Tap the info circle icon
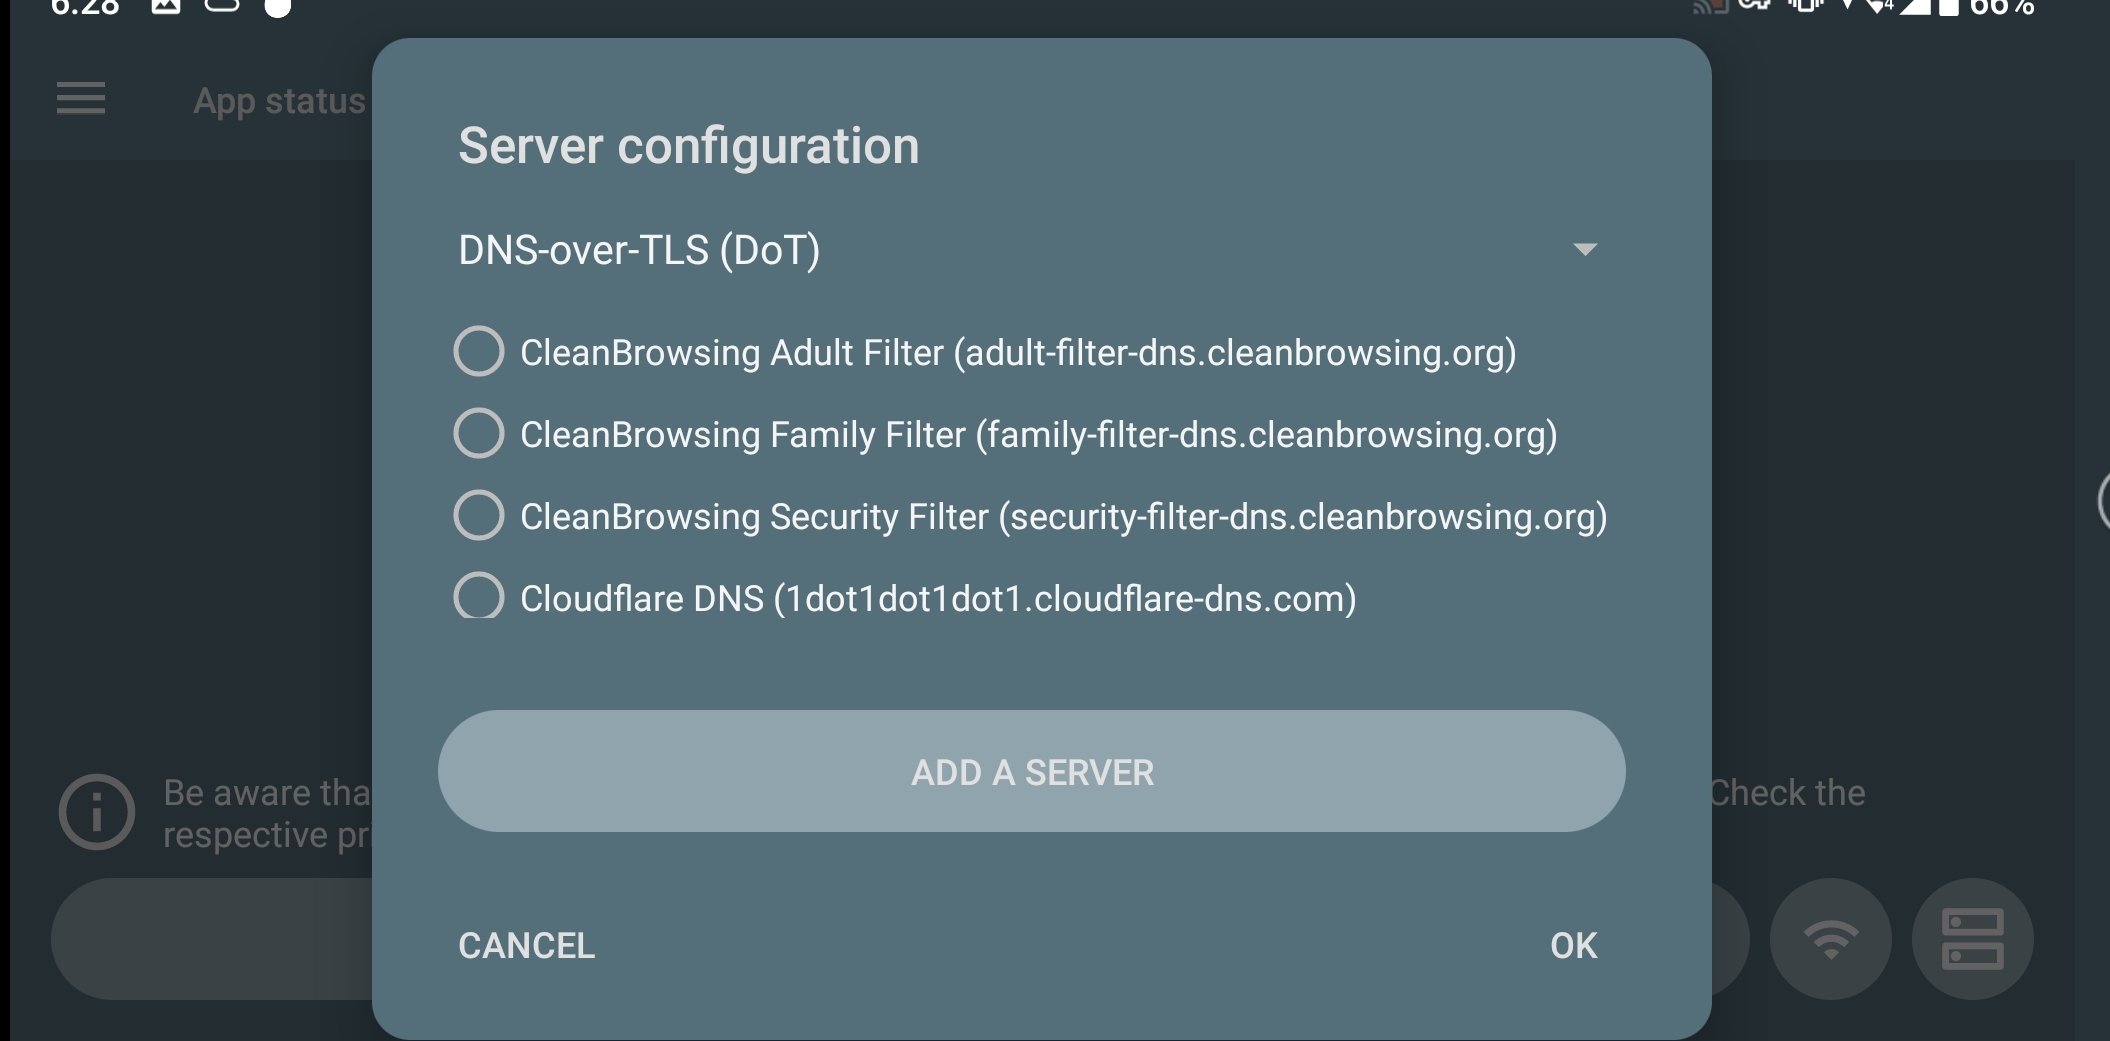The width and height of the screenshot is (2110, 1041). pos(97,812)
